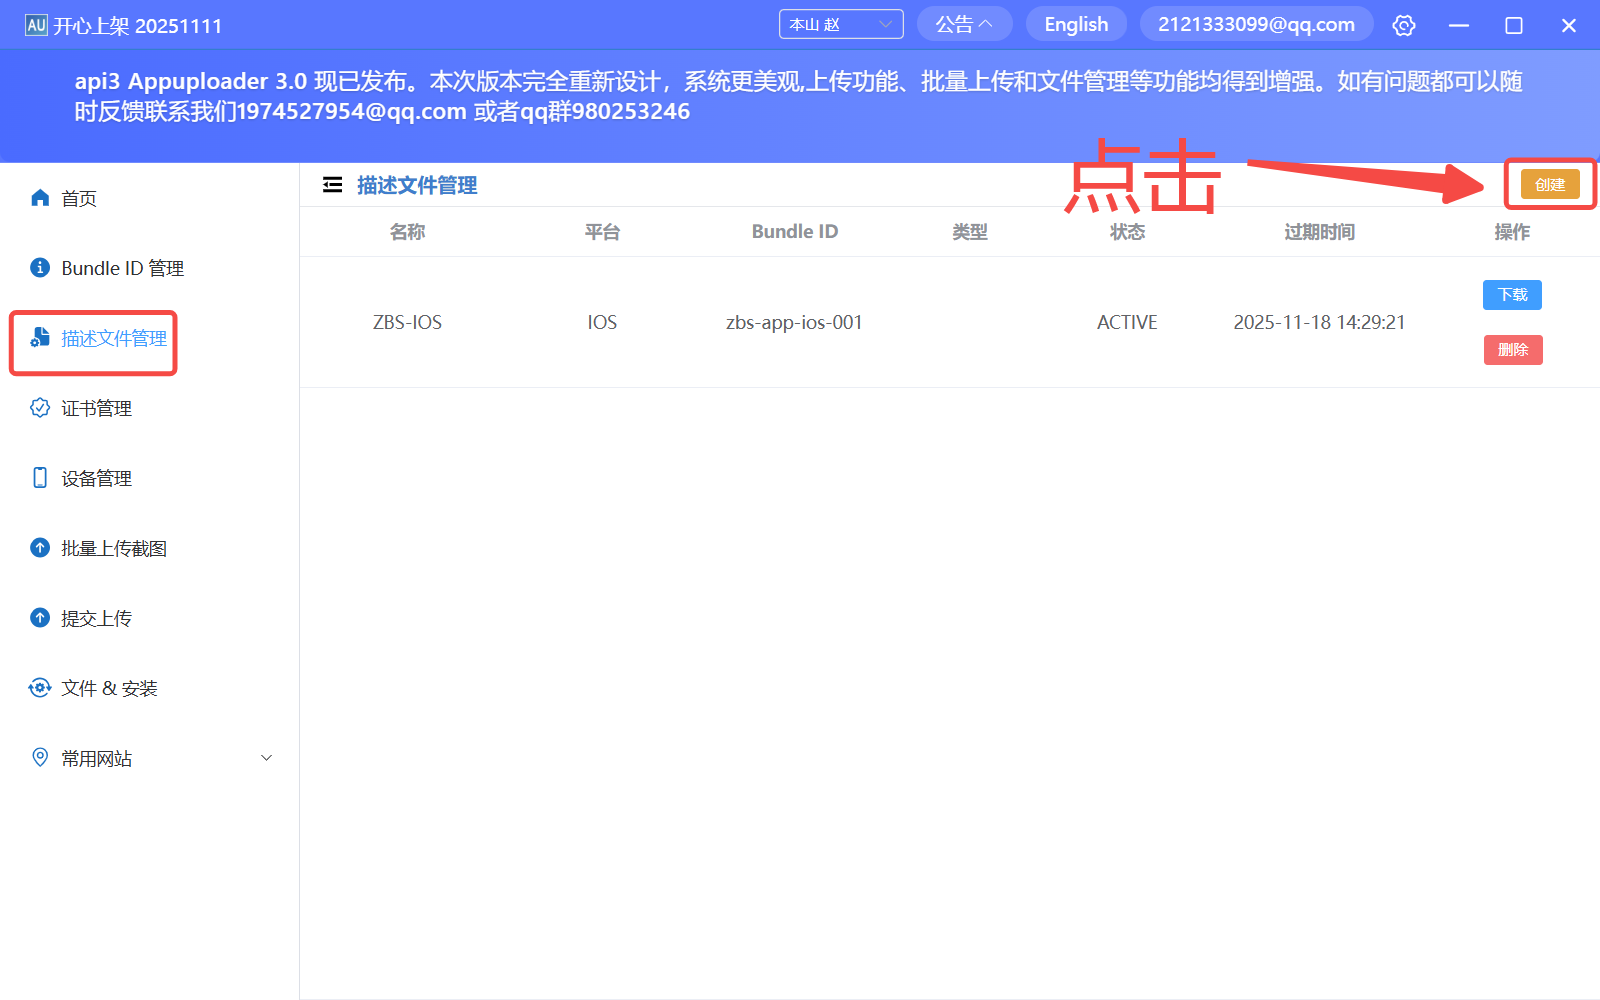Image resolution: width=1600 pixels, height=1000 pixels.
Task: Click the list filter icon beside 描述文件管理 title
Action: [332, 184]
